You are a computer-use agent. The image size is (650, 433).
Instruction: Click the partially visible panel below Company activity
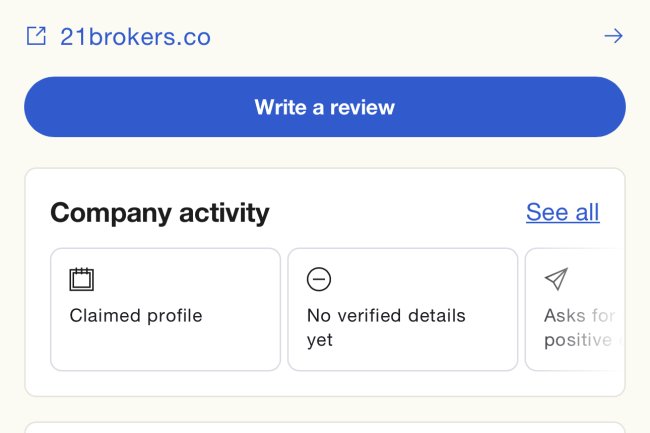coord(325,427)
